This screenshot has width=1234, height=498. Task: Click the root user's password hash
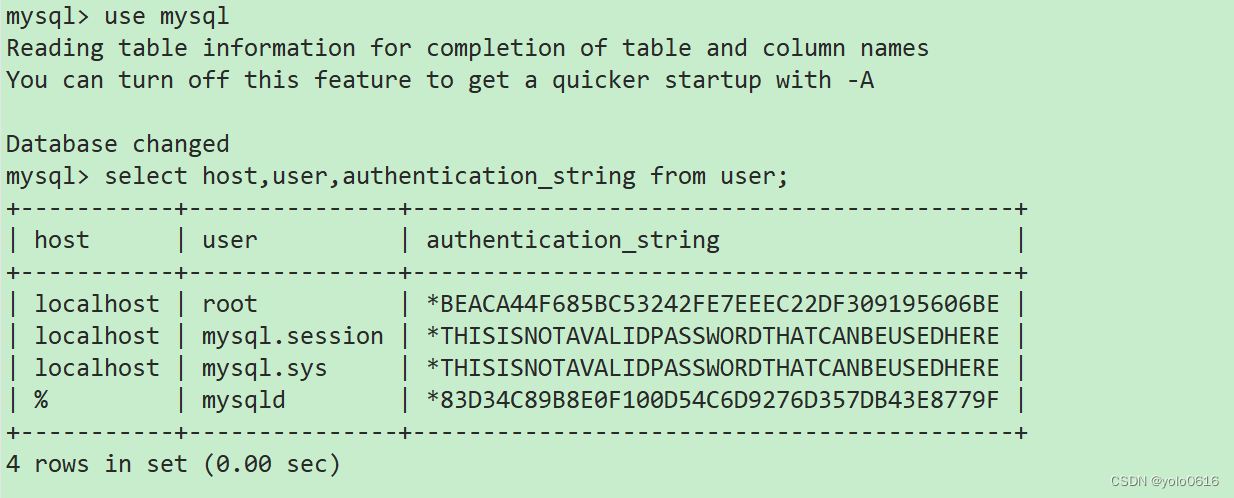(712, 304)
